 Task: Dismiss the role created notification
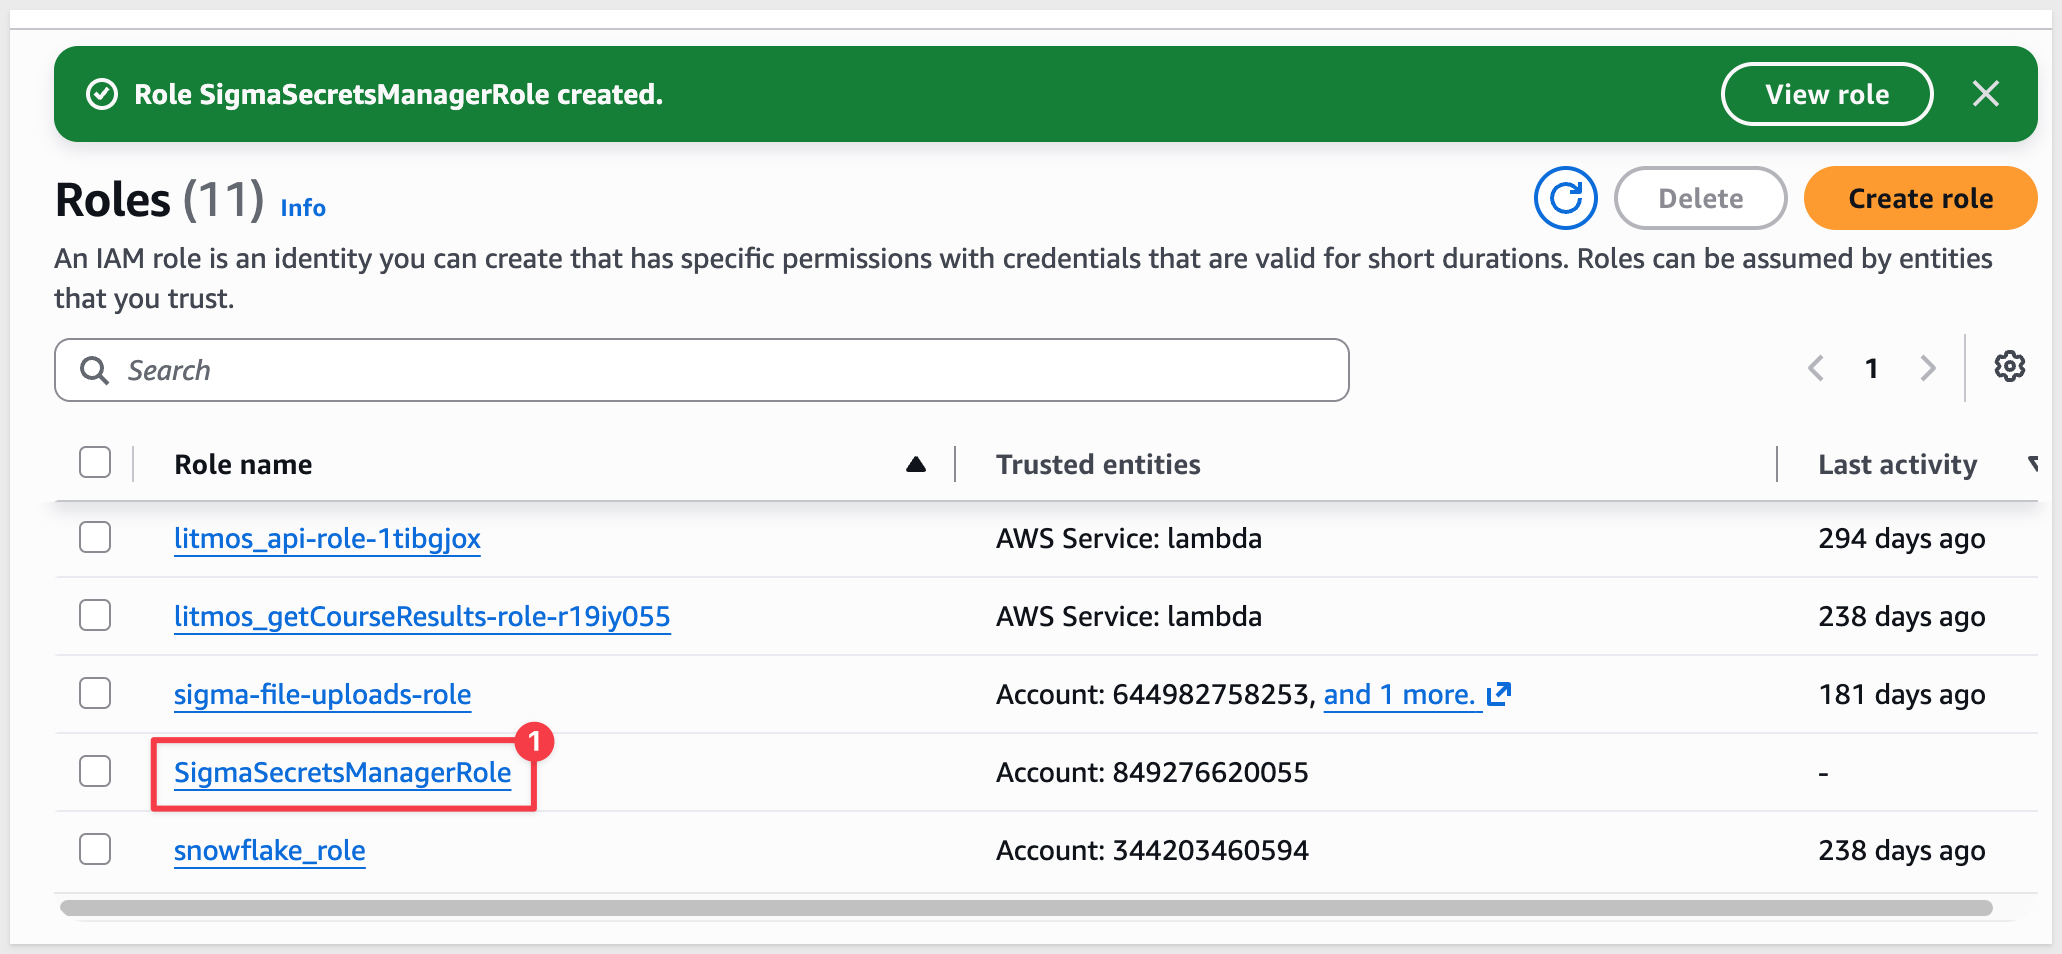[x=1985, y=94]
